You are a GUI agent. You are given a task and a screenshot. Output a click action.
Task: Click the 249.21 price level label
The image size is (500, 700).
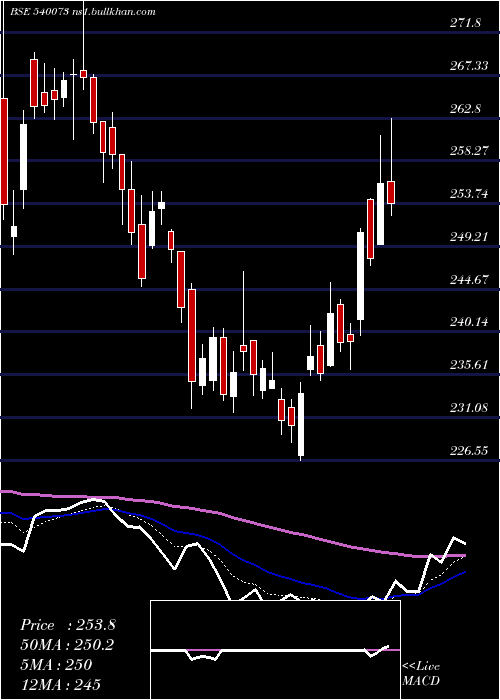click(468, 236)
